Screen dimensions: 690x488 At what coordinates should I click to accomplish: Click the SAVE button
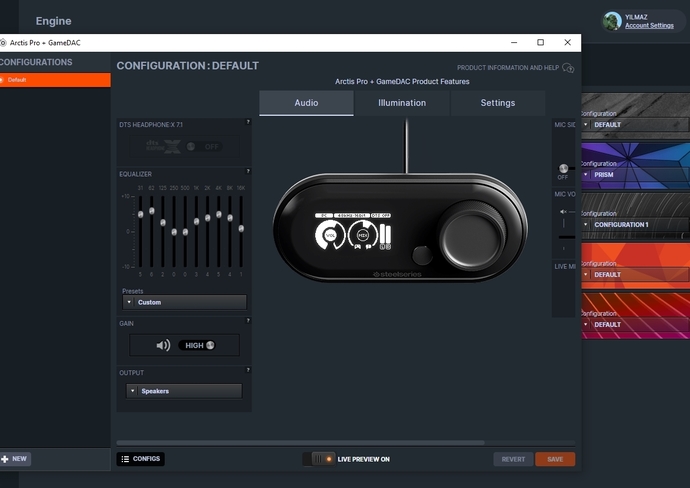pos(555,459)
